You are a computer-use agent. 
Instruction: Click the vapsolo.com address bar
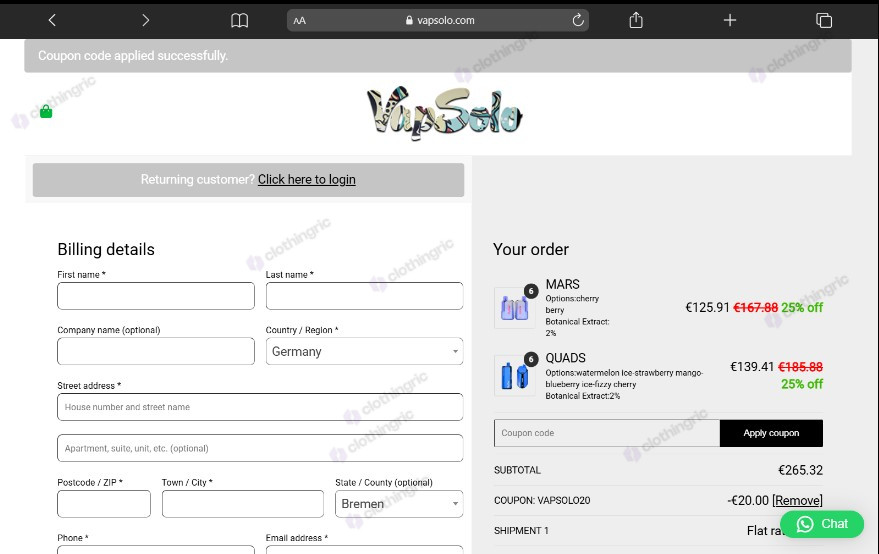pyautogui.click(x=438, y=20)
